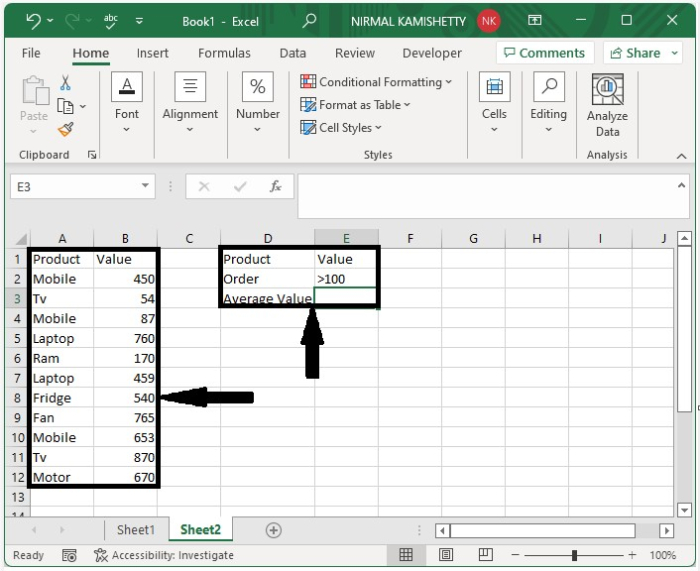Open the Name Box dropdown arrow
700x571 pixels.
(146, 186)
